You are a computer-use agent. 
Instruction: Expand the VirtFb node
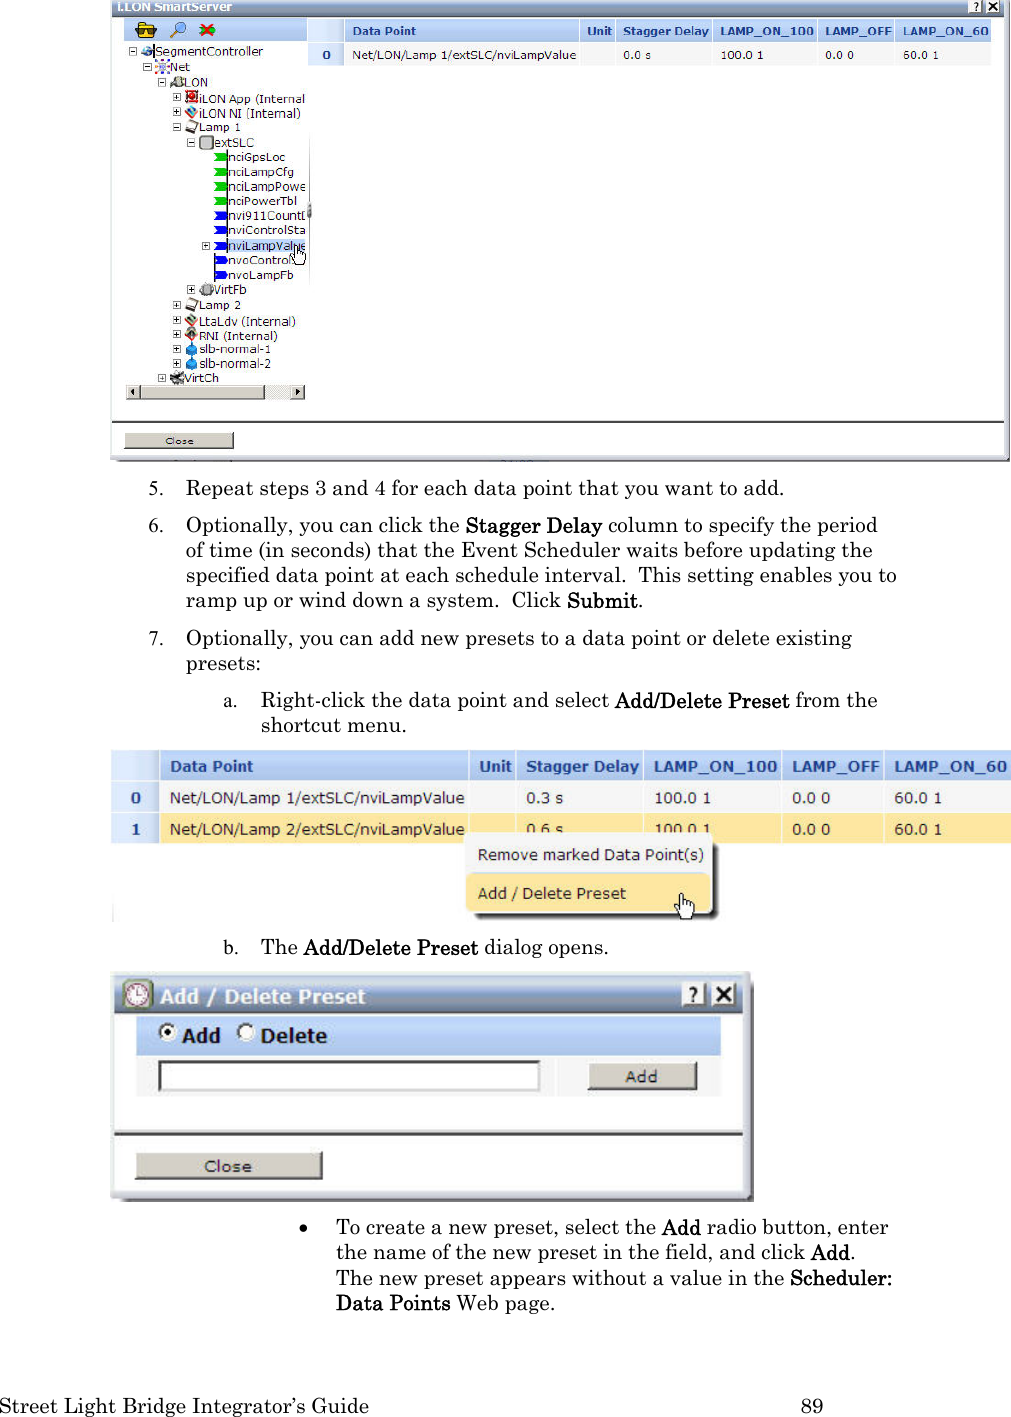191,290
